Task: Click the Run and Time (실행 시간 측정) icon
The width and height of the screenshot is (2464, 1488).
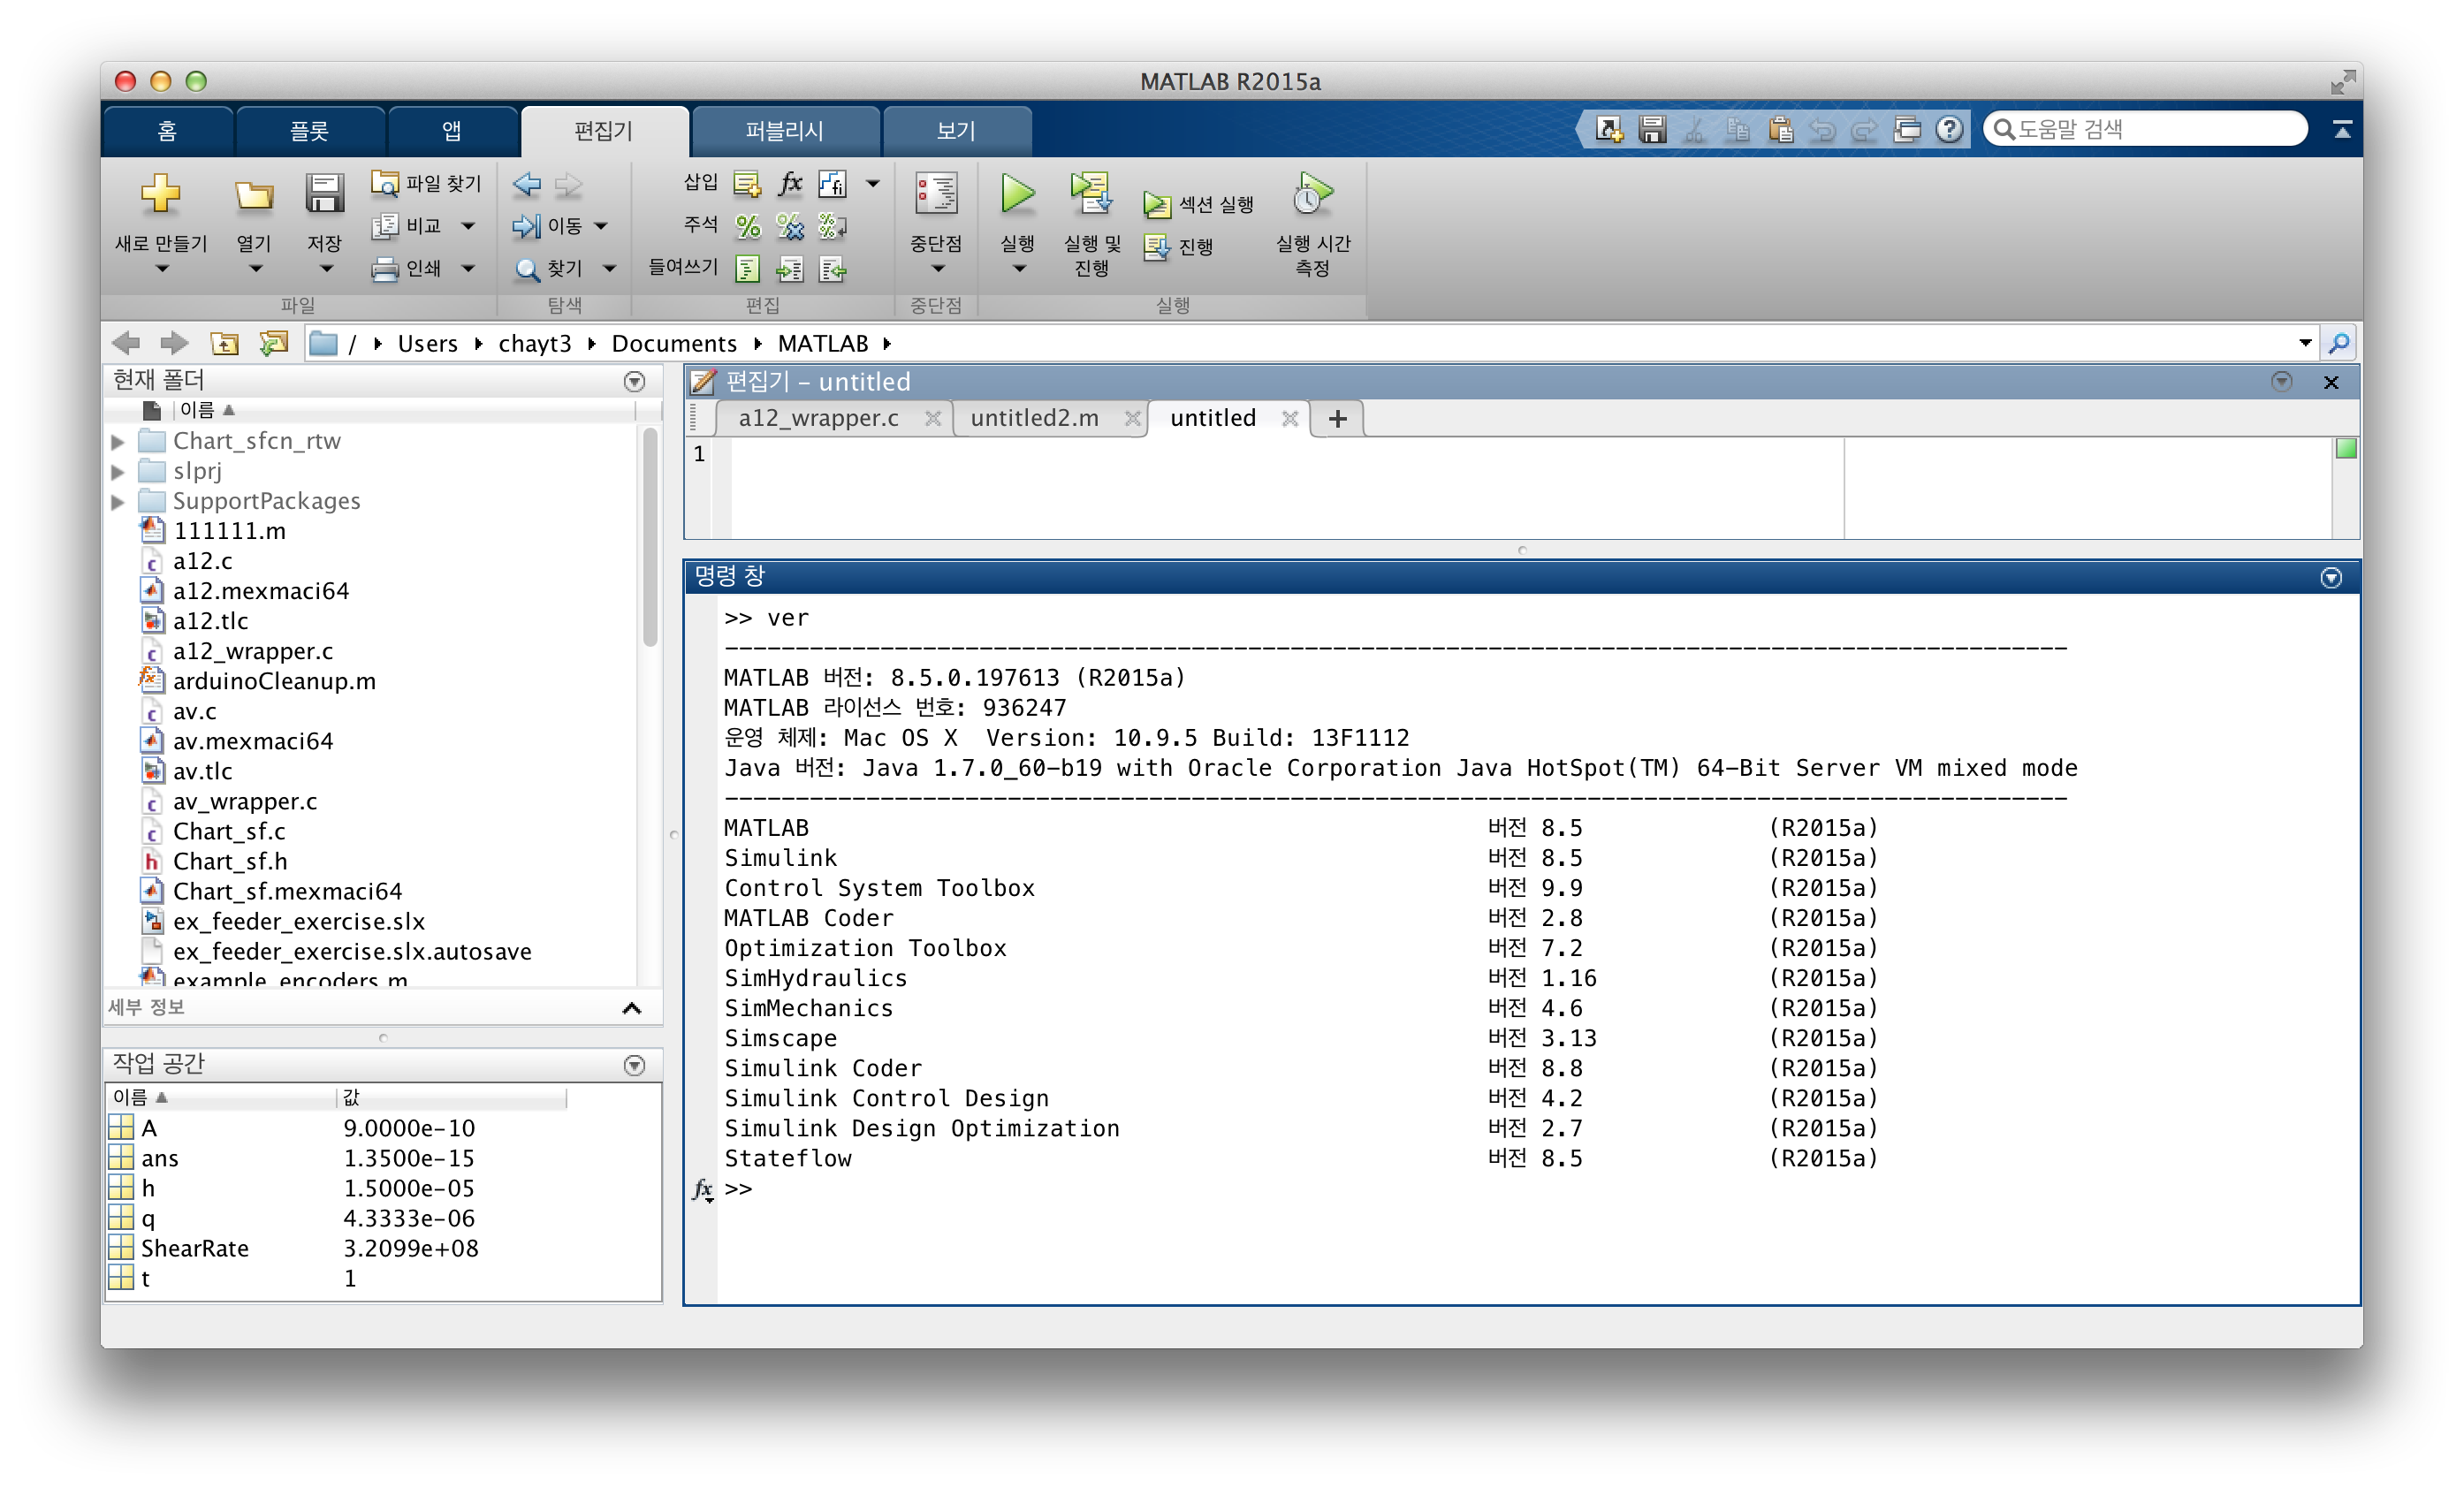Action: pyautogui.click(x=1312, y=193)
